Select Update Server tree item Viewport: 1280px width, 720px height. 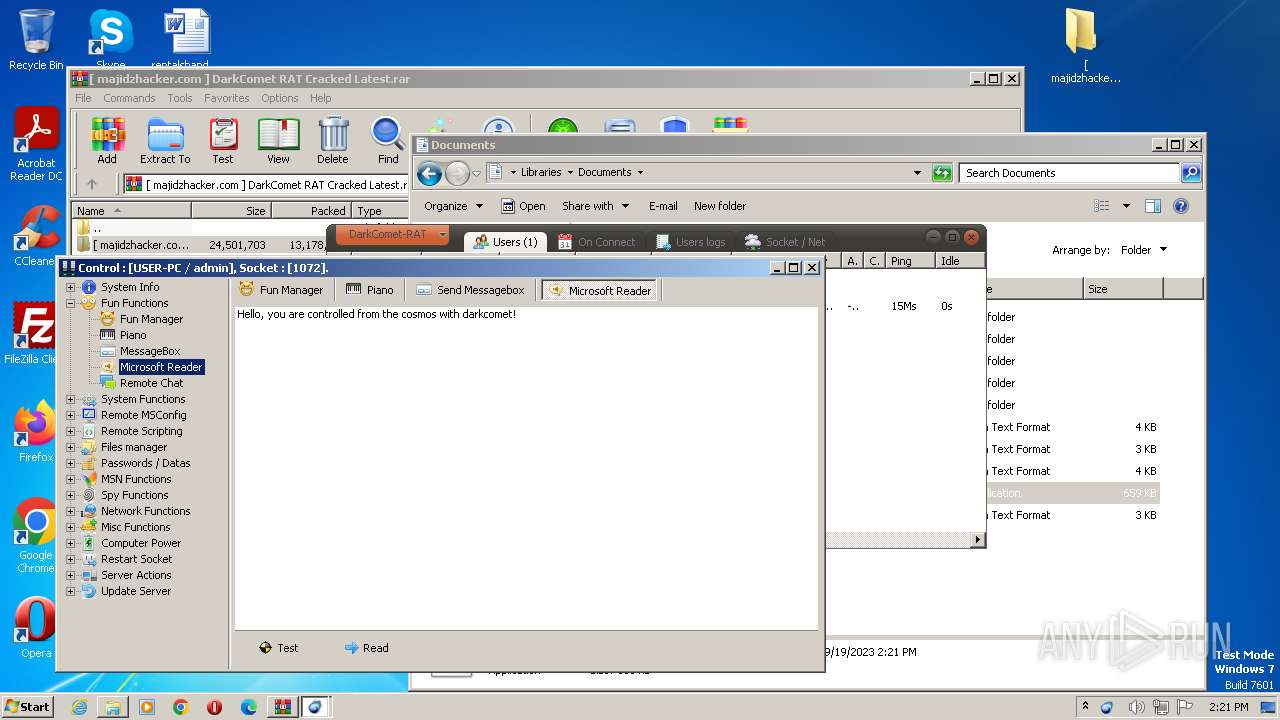tap(136, 591)
